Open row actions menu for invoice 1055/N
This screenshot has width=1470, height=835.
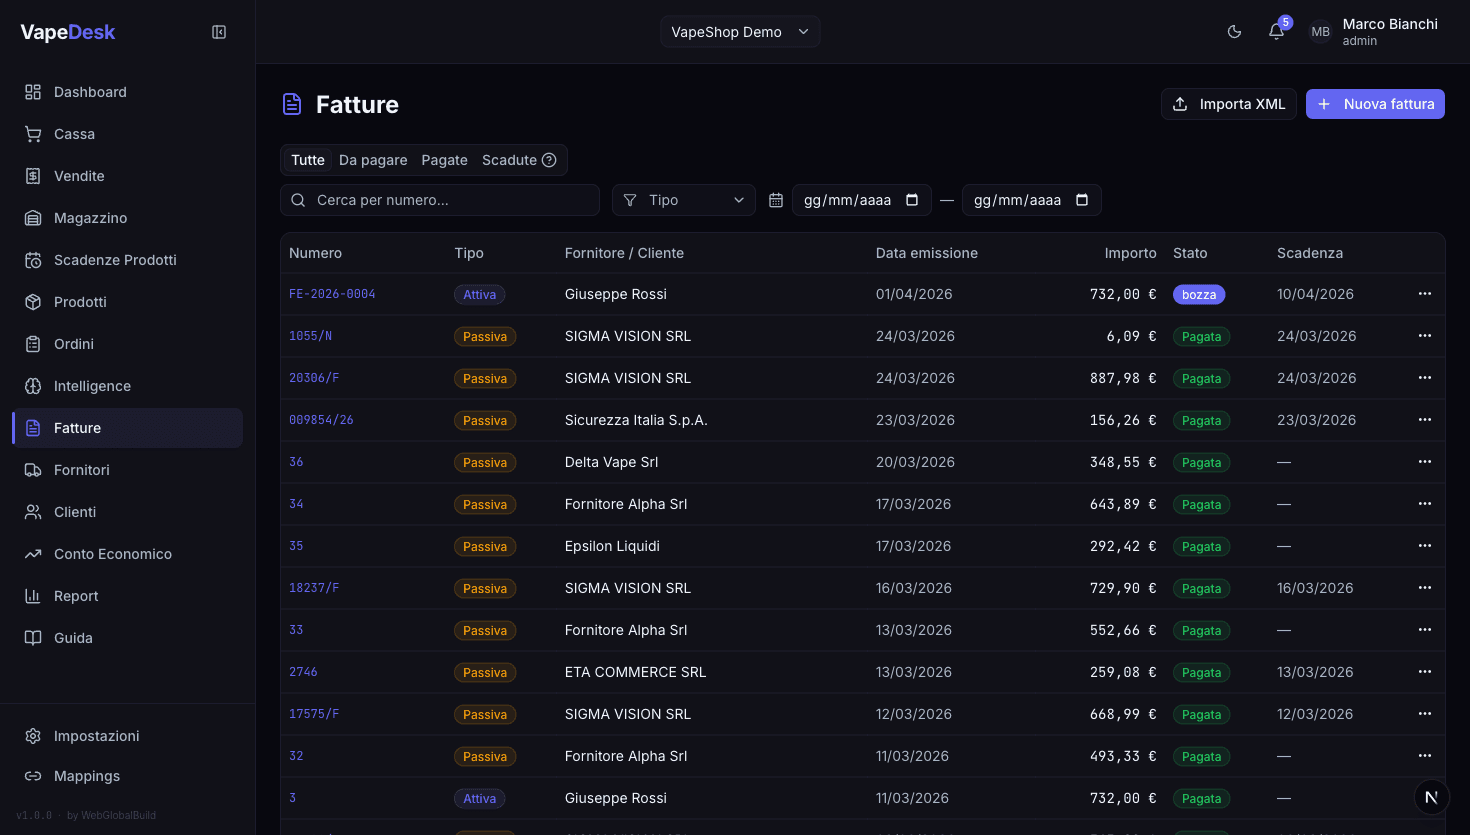1424,336
